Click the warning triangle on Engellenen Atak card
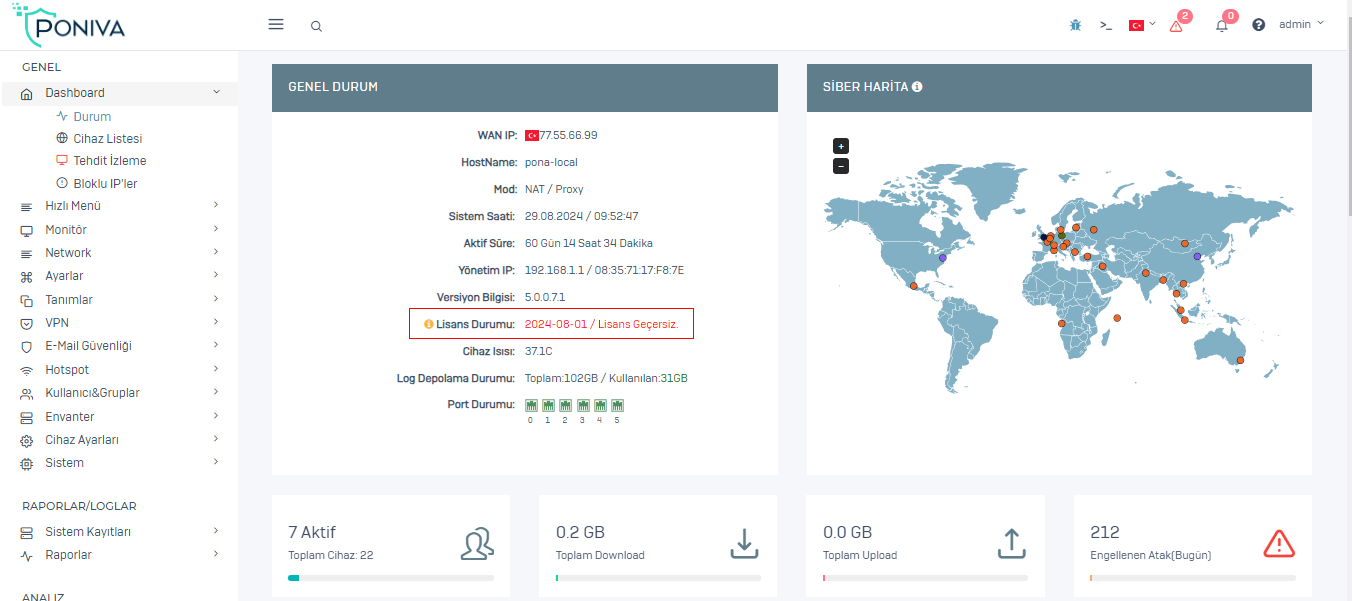The height and width of the screenshot is (601, 1352). pos(1279,543)
